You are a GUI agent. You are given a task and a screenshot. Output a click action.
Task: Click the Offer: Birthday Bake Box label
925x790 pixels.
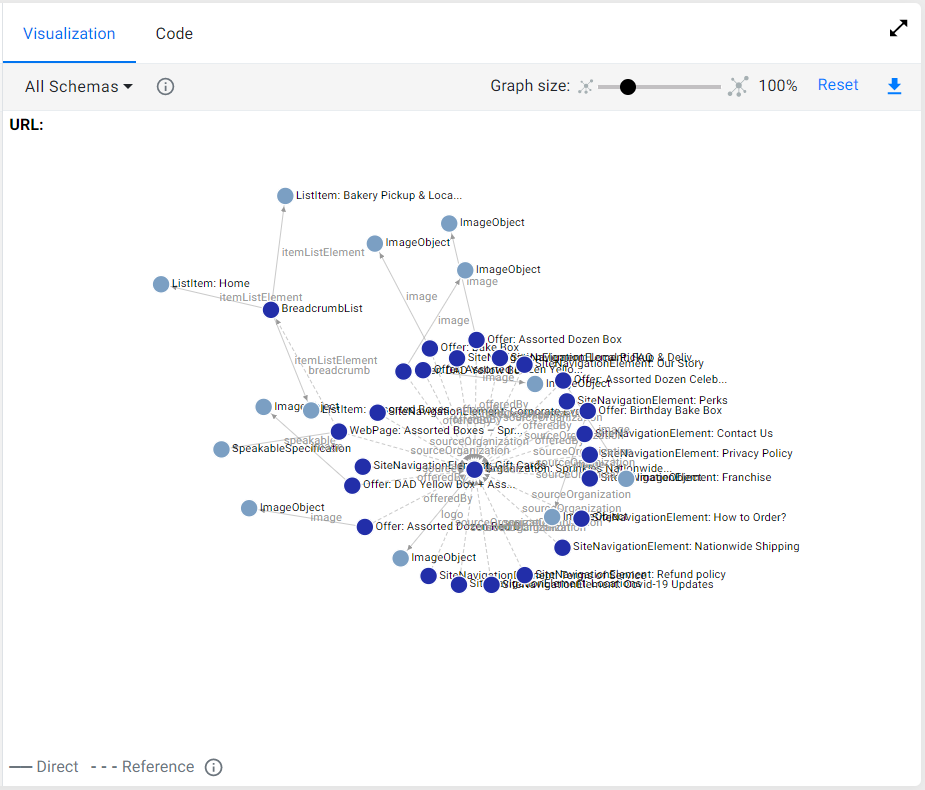[660, 410]
